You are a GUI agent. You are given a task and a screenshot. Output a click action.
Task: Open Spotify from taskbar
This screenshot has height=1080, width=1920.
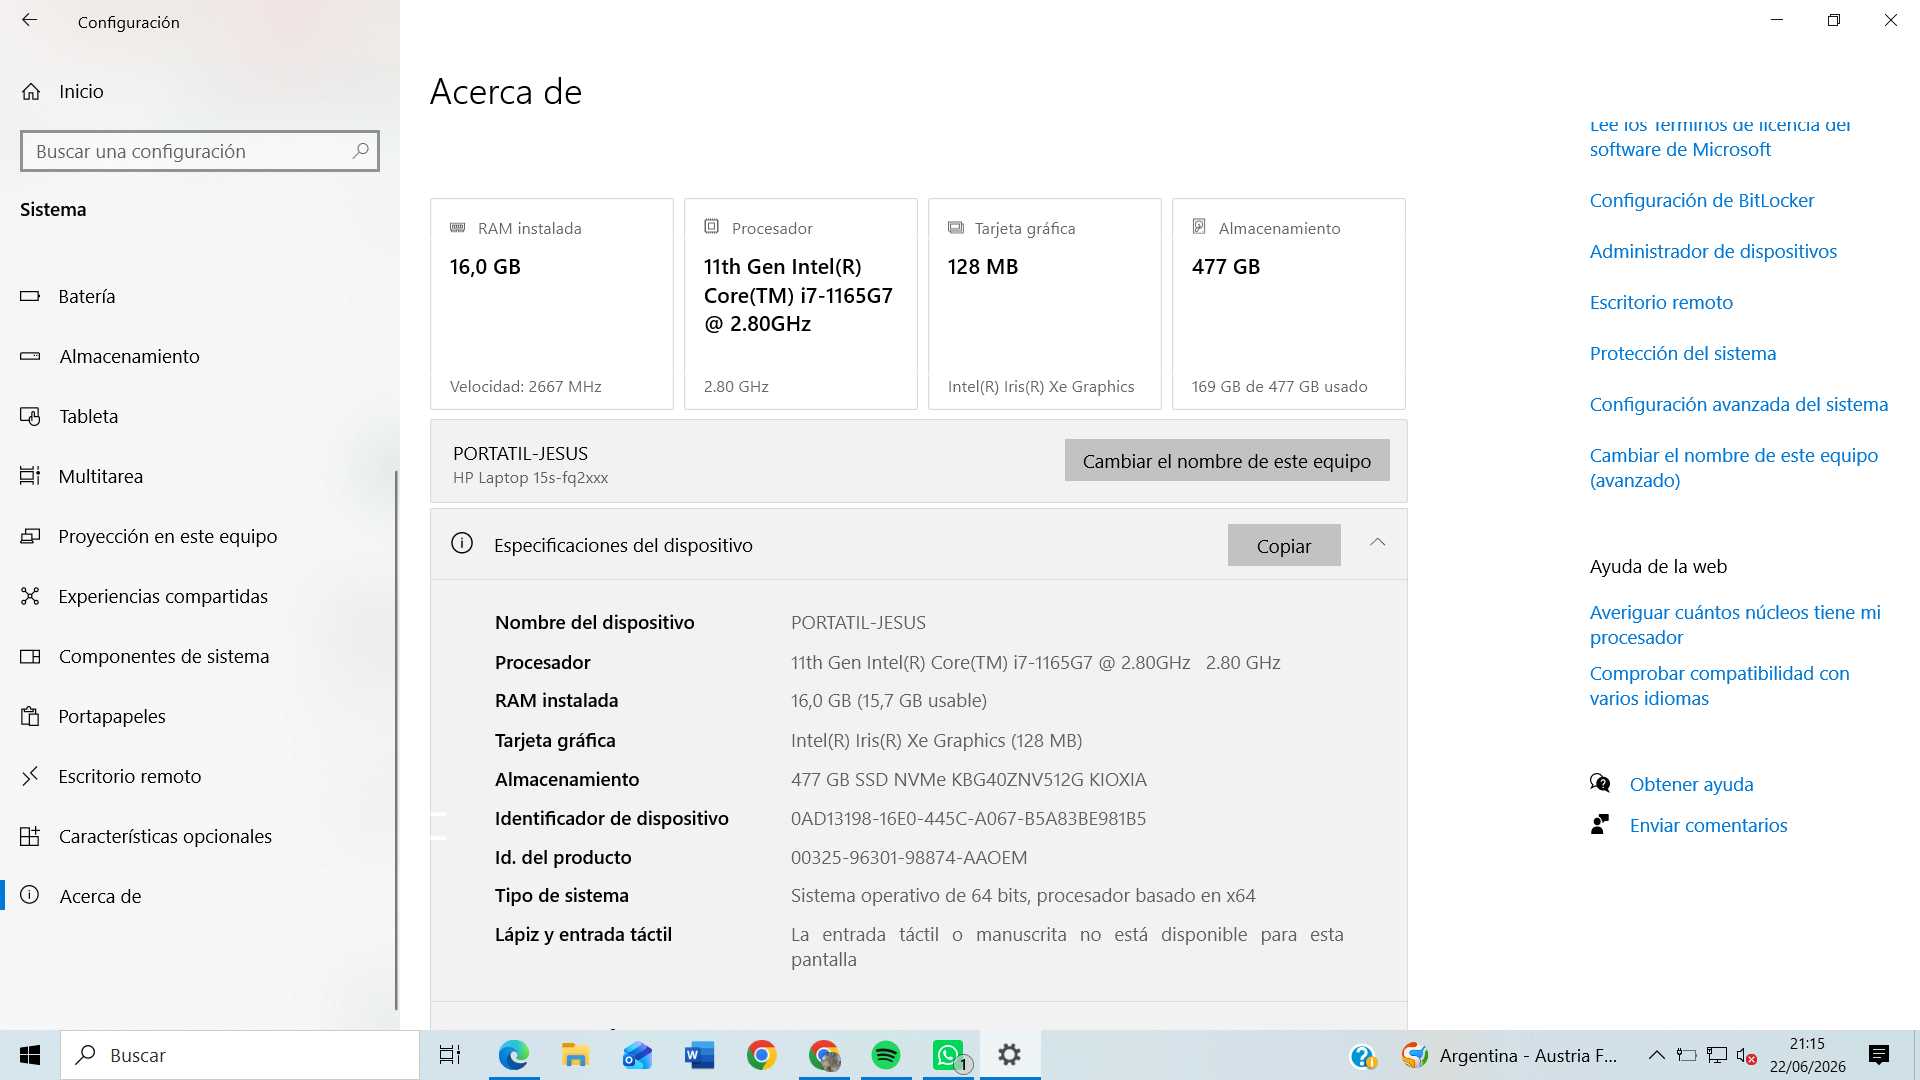[x=886, y=1055]
